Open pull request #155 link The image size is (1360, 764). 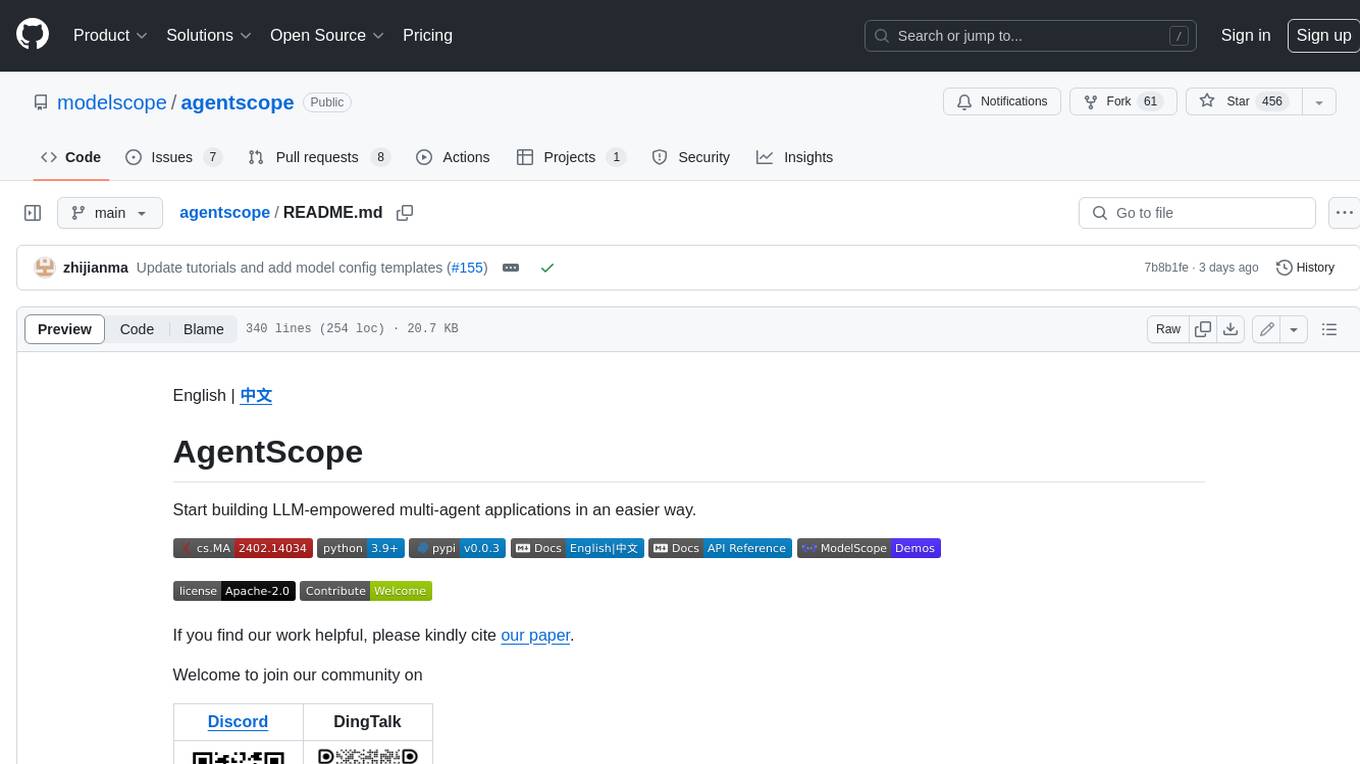tap(467, 268)
